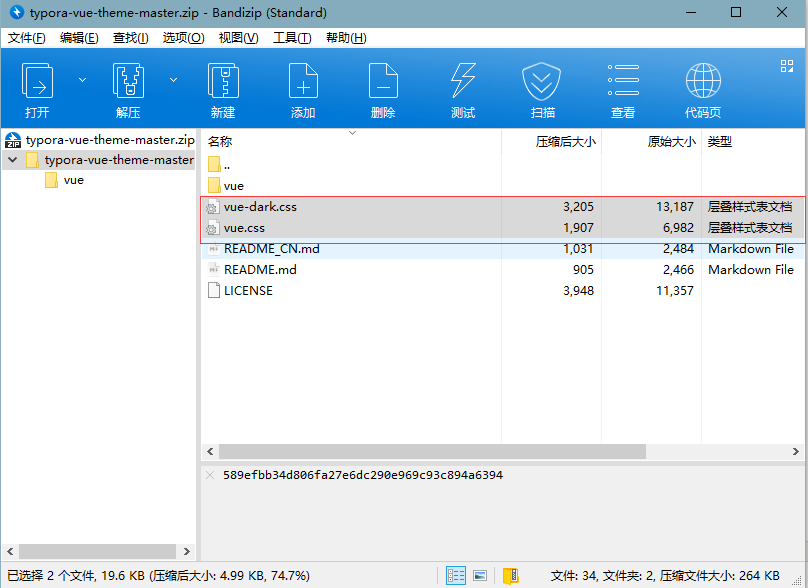Click the Open (打开) toolbar icon
This screenshot has height=588, width=808.
(37, 81)
